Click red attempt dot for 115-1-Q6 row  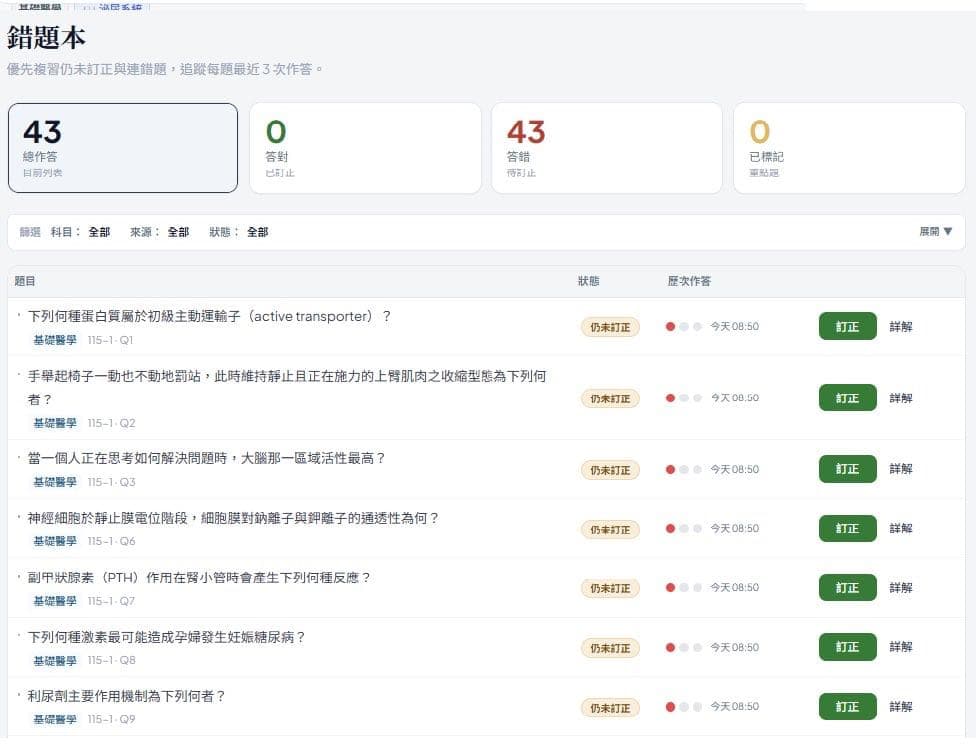tap(670, 528)
